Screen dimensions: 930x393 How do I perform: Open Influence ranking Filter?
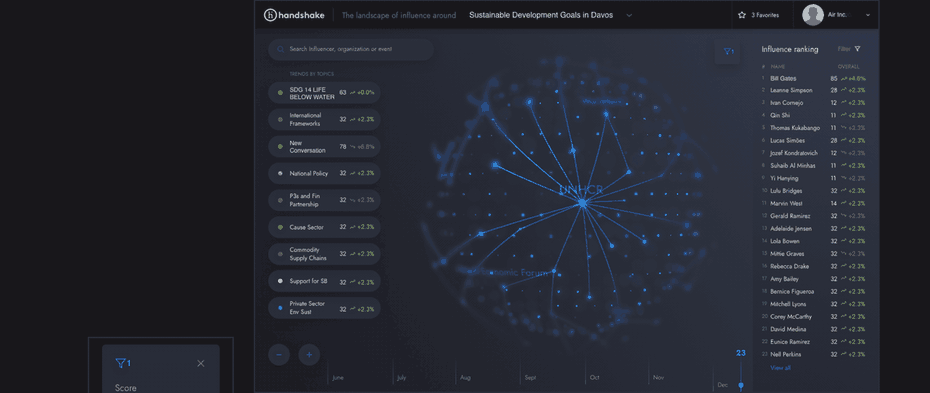(849, 49)
